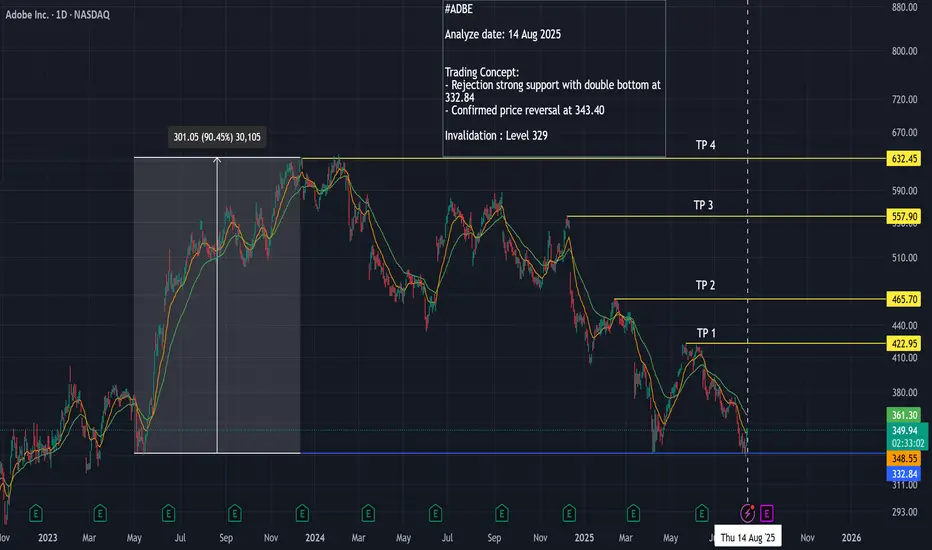Open the June 2024 earnings marker
The height and width of the screenshot is (550, 932).
435,513
